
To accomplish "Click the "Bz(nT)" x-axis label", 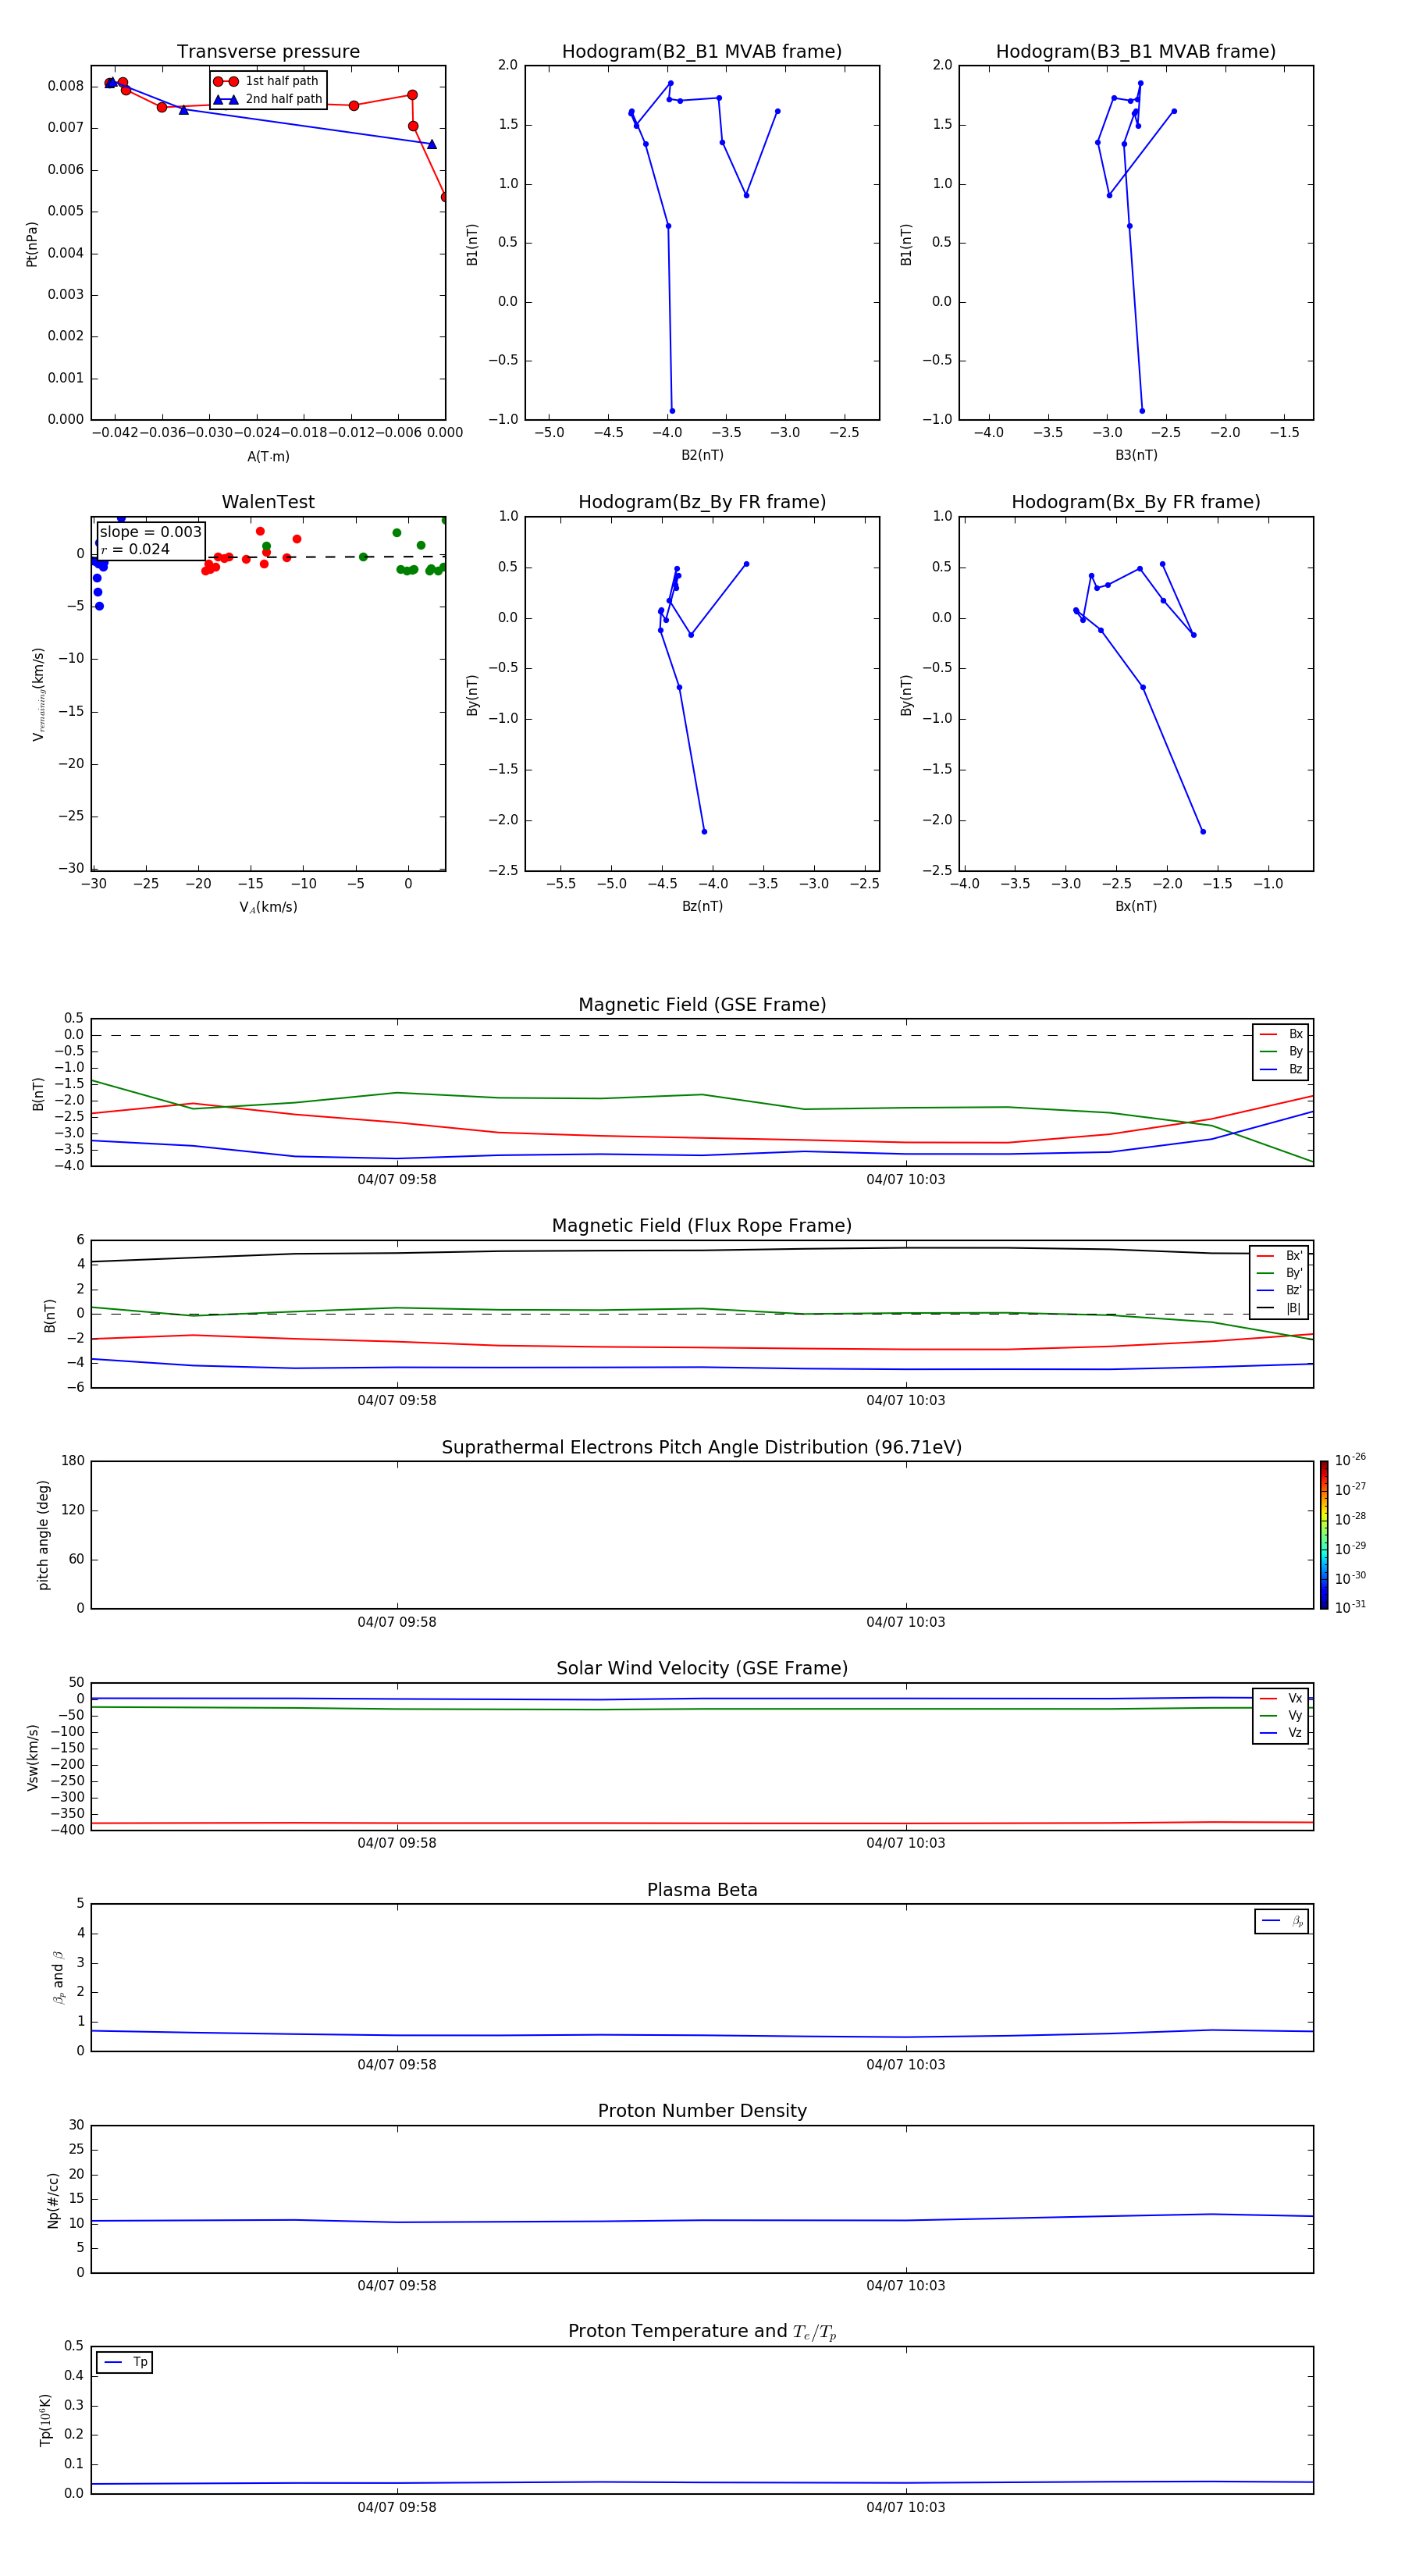I will click(x=702, y=906).
